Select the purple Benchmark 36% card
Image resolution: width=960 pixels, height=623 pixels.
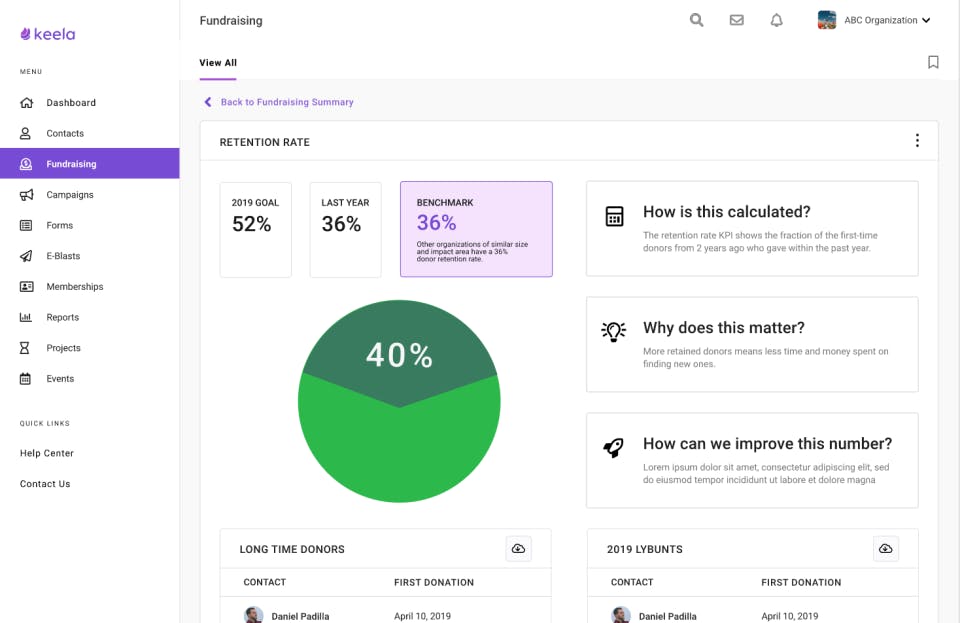click(476, 229)
